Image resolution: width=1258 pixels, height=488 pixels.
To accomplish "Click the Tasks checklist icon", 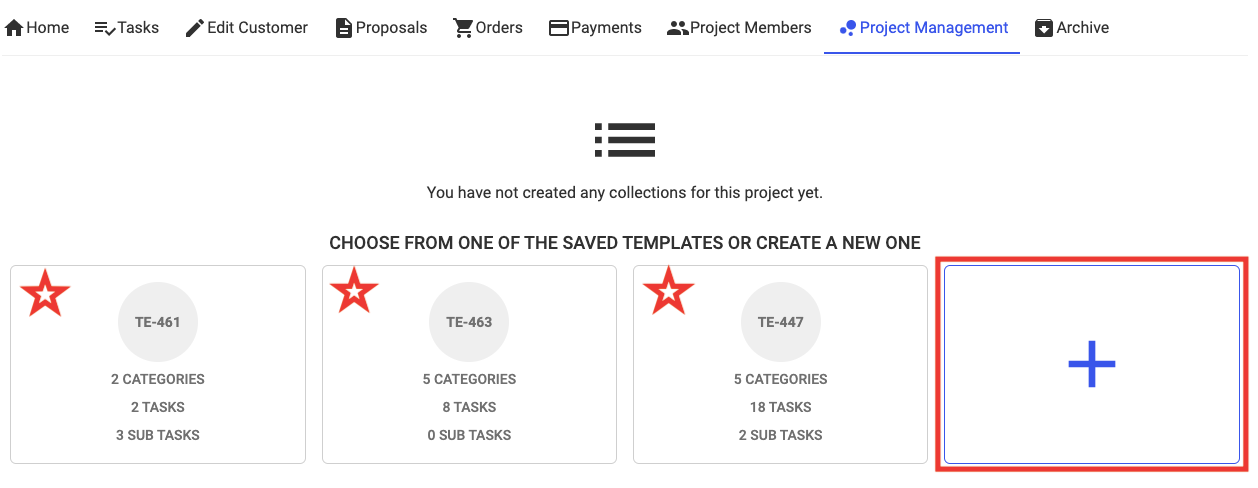I will (104, 28).
